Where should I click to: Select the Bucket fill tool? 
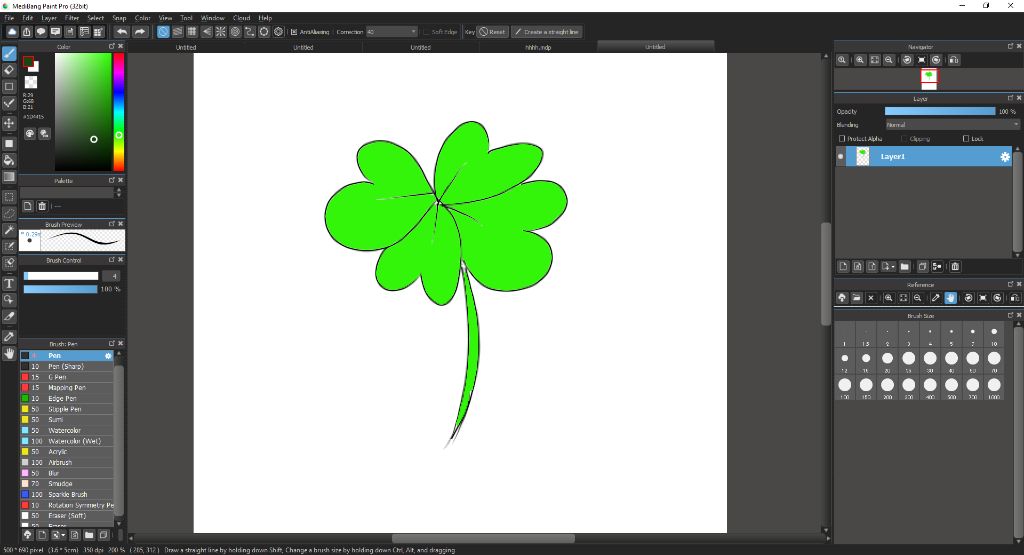pos(9,160)
